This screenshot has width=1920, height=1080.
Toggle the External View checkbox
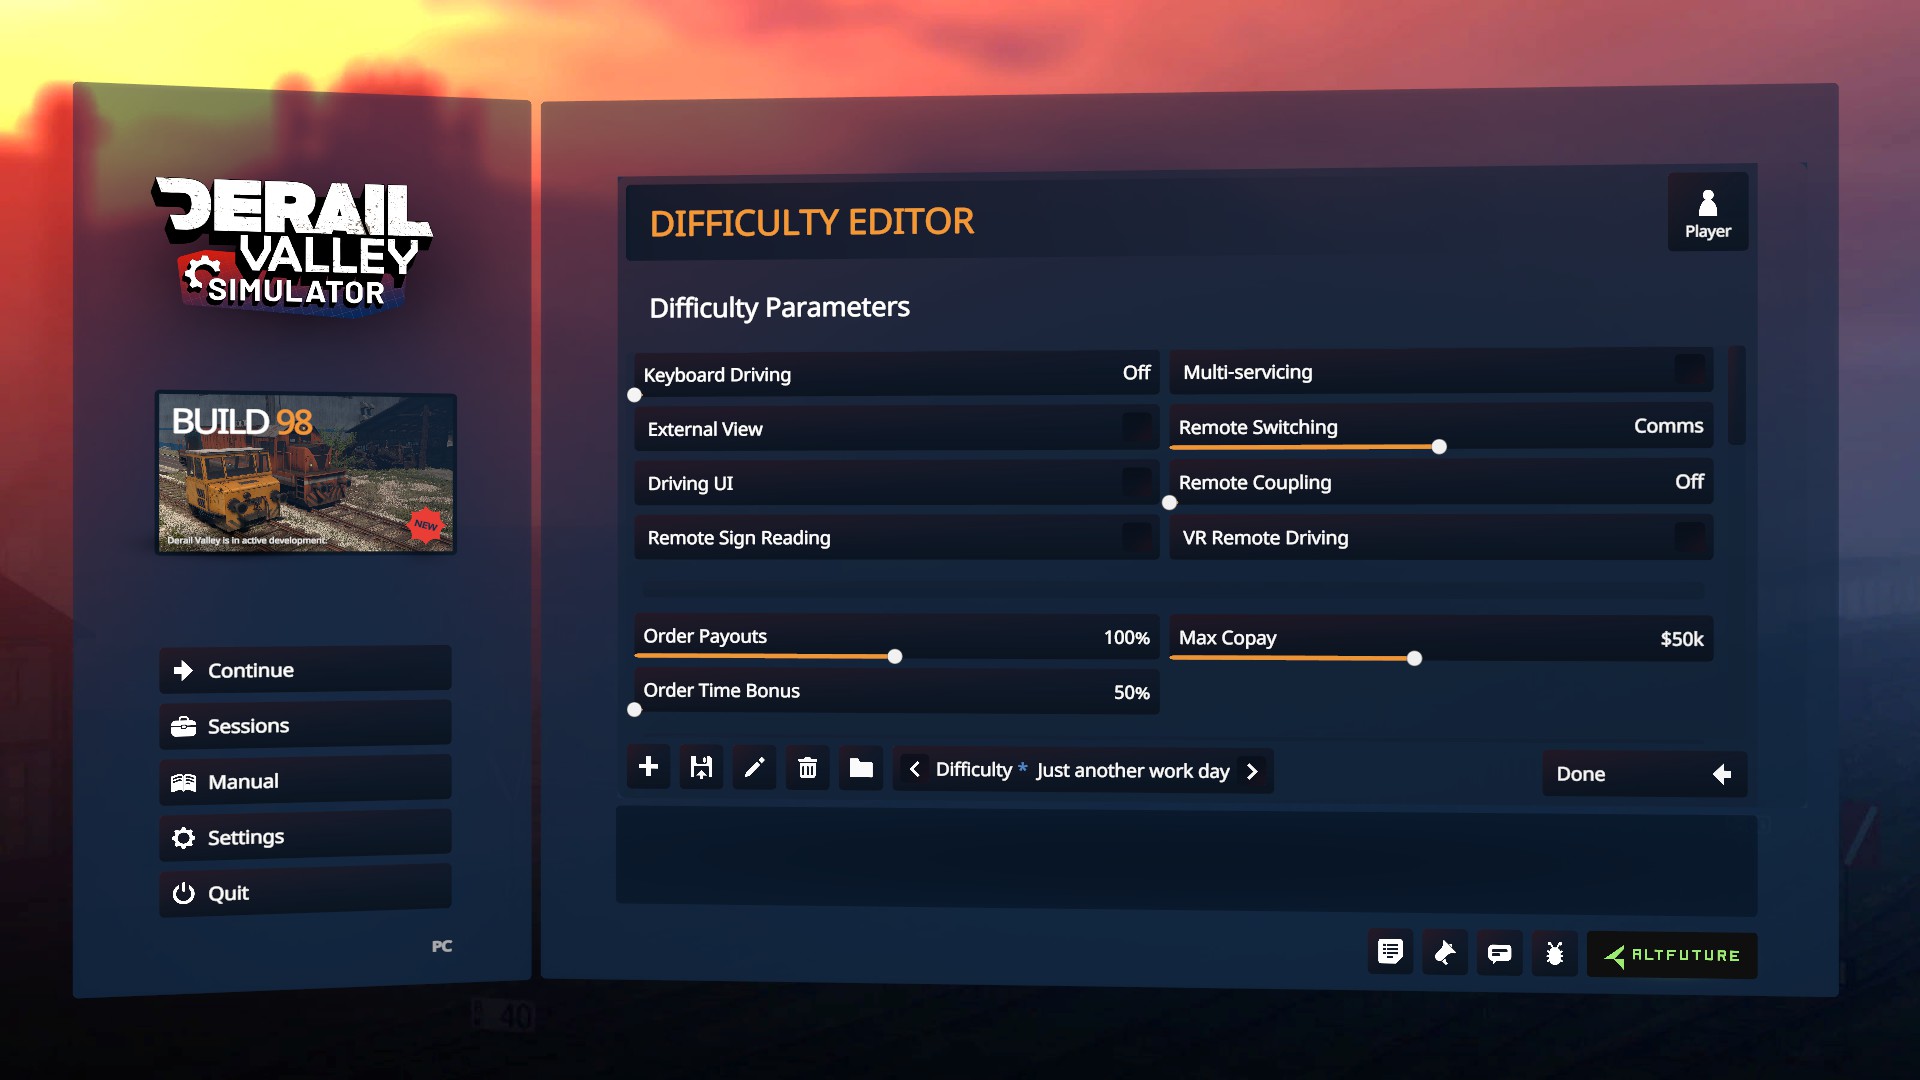coord(1136,428)
